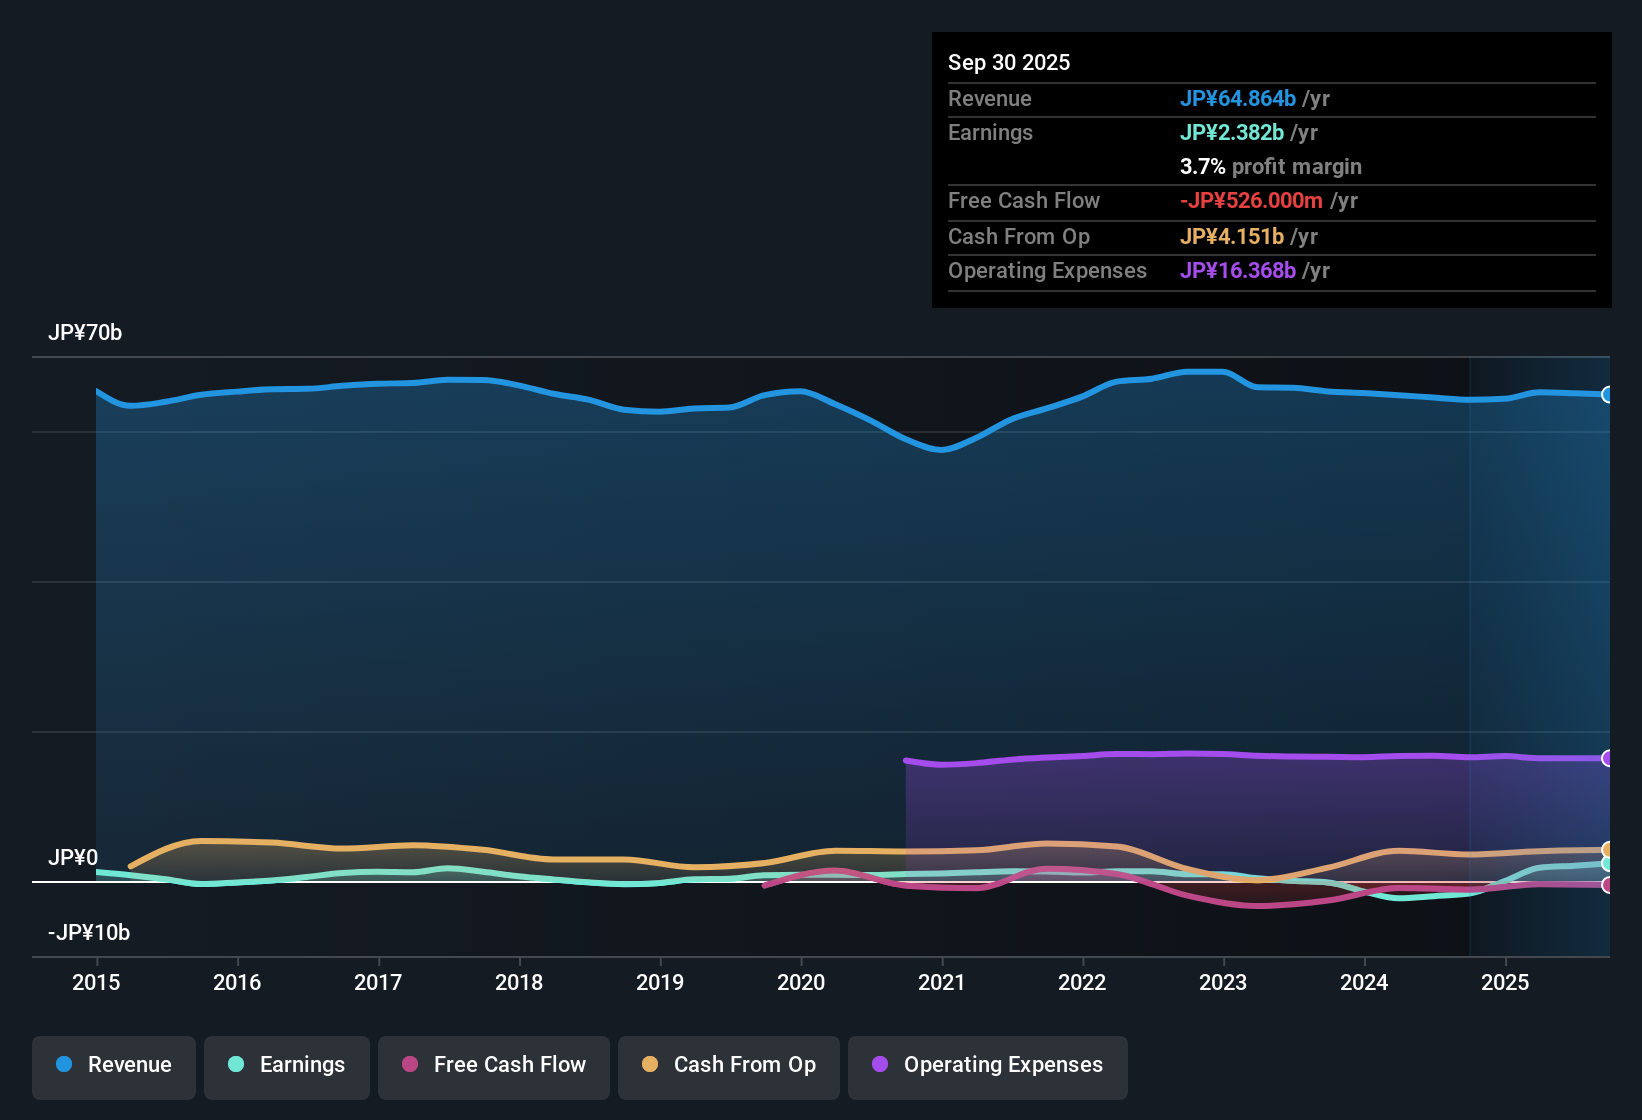Viewport: 1642px width, 1120px height.
Task: Click the Revenue endpoint marker on the chart
Action: 1607,395
